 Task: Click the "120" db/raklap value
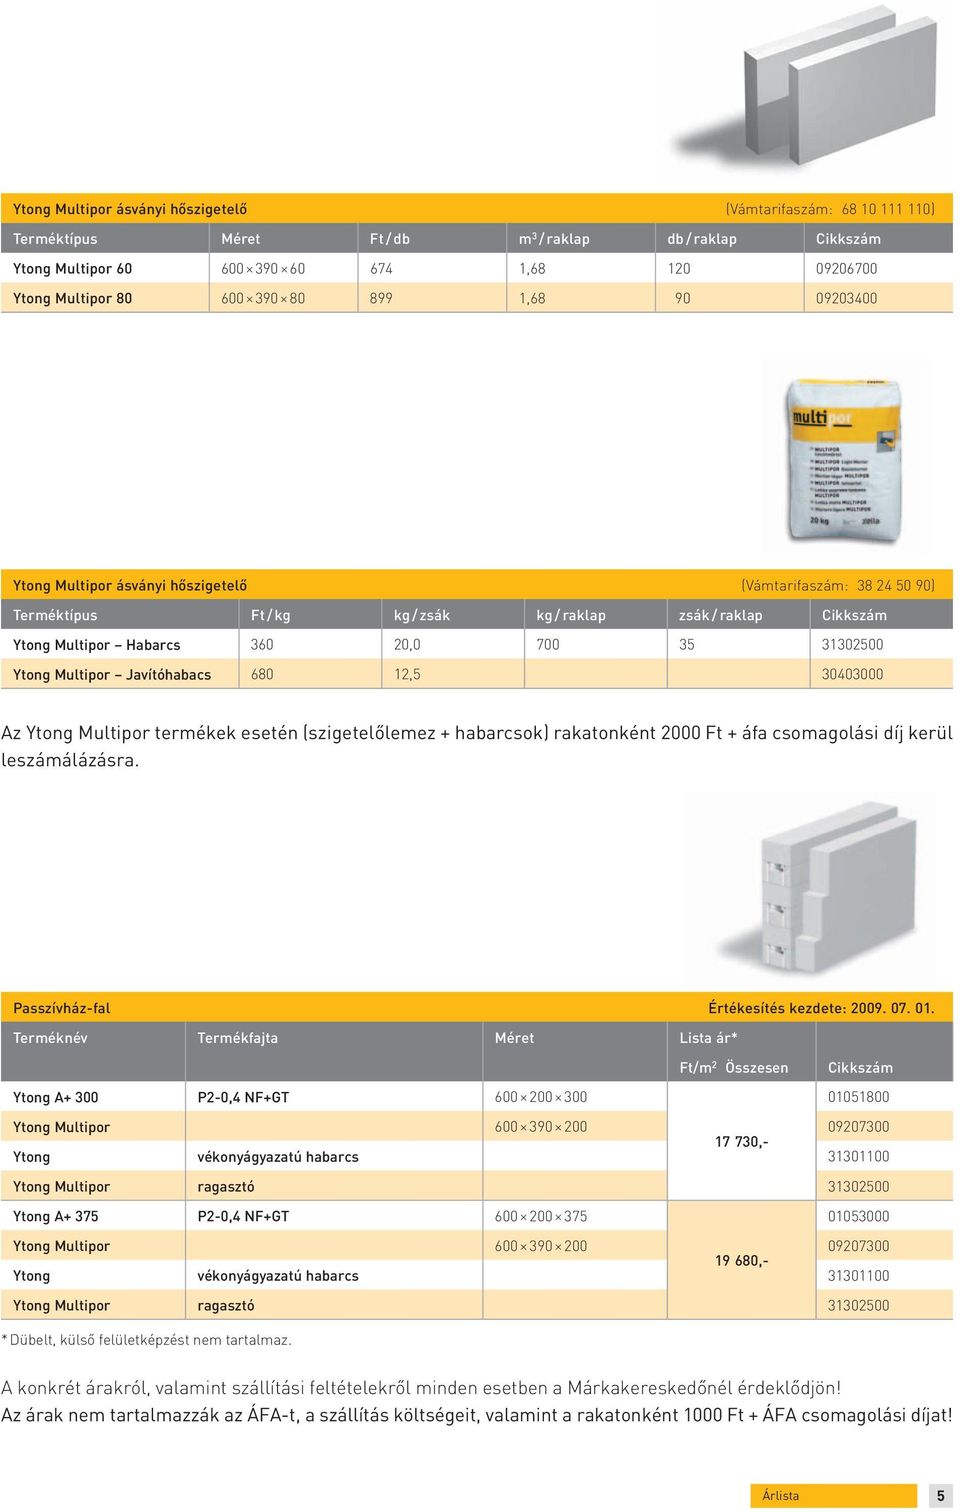pos(679,268)
